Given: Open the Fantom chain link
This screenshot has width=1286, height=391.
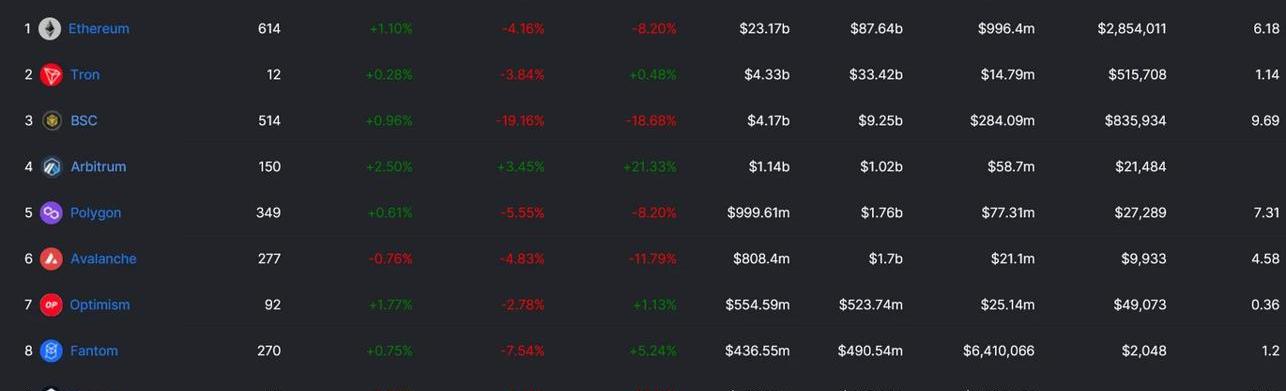Looking at the screenshot, I should [x=94, y=351].
